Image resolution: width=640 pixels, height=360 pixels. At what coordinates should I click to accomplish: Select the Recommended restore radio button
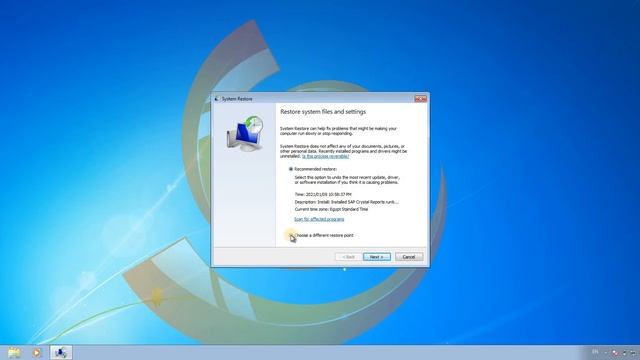[291, 169]
